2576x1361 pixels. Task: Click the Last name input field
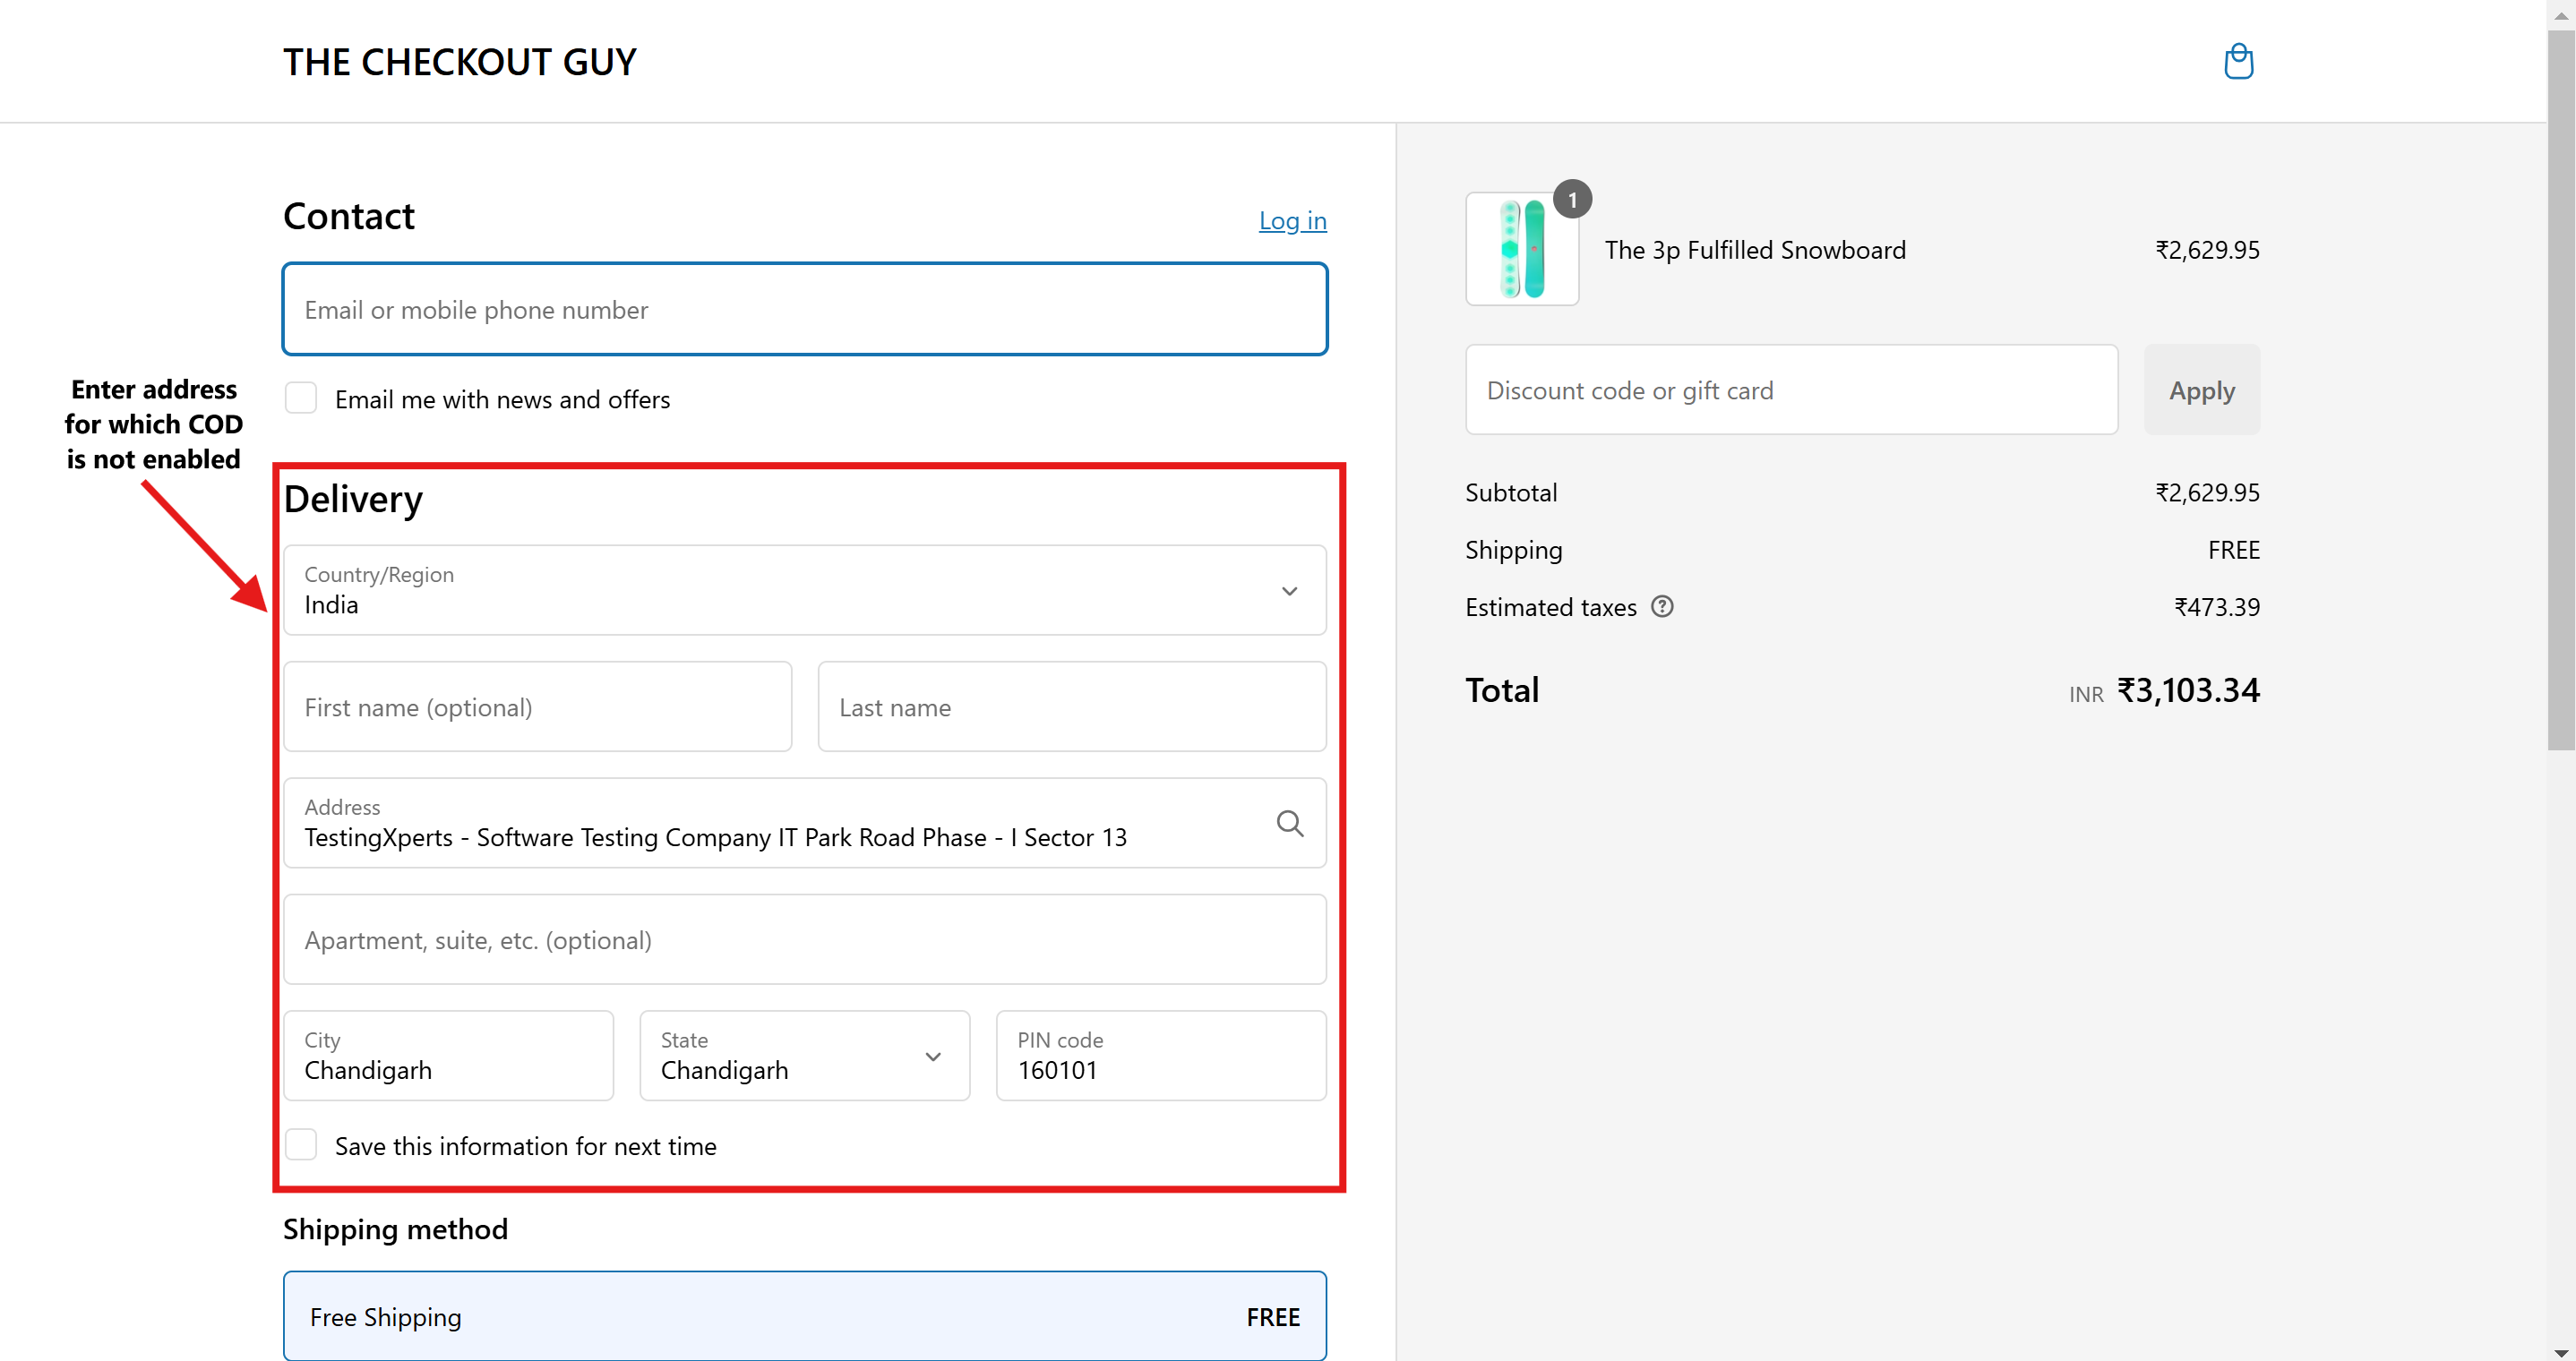click(1071, 707)
